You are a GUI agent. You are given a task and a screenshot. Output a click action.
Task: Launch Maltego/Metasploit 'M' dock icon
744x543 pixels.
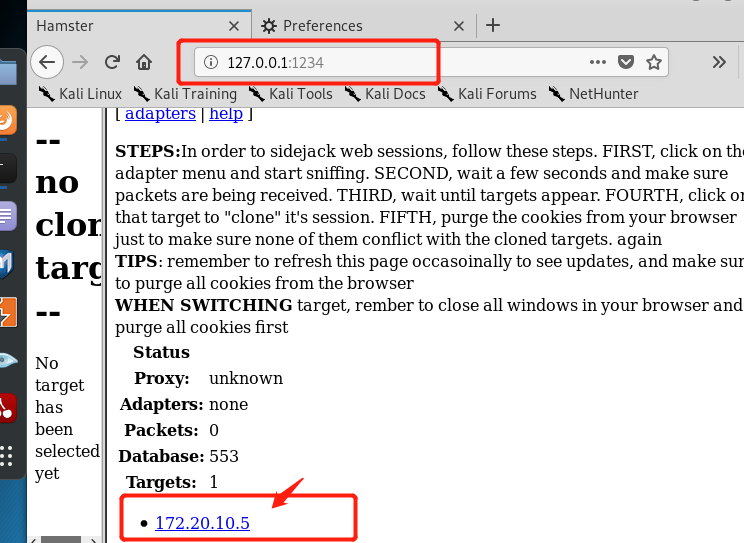(6, 264)
